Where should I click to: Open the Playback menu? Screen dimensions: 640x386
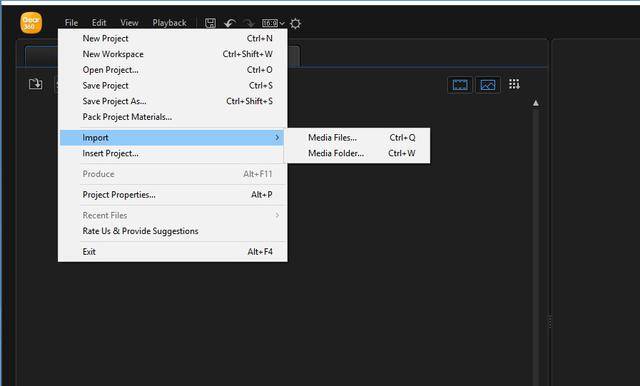point(169,23)
